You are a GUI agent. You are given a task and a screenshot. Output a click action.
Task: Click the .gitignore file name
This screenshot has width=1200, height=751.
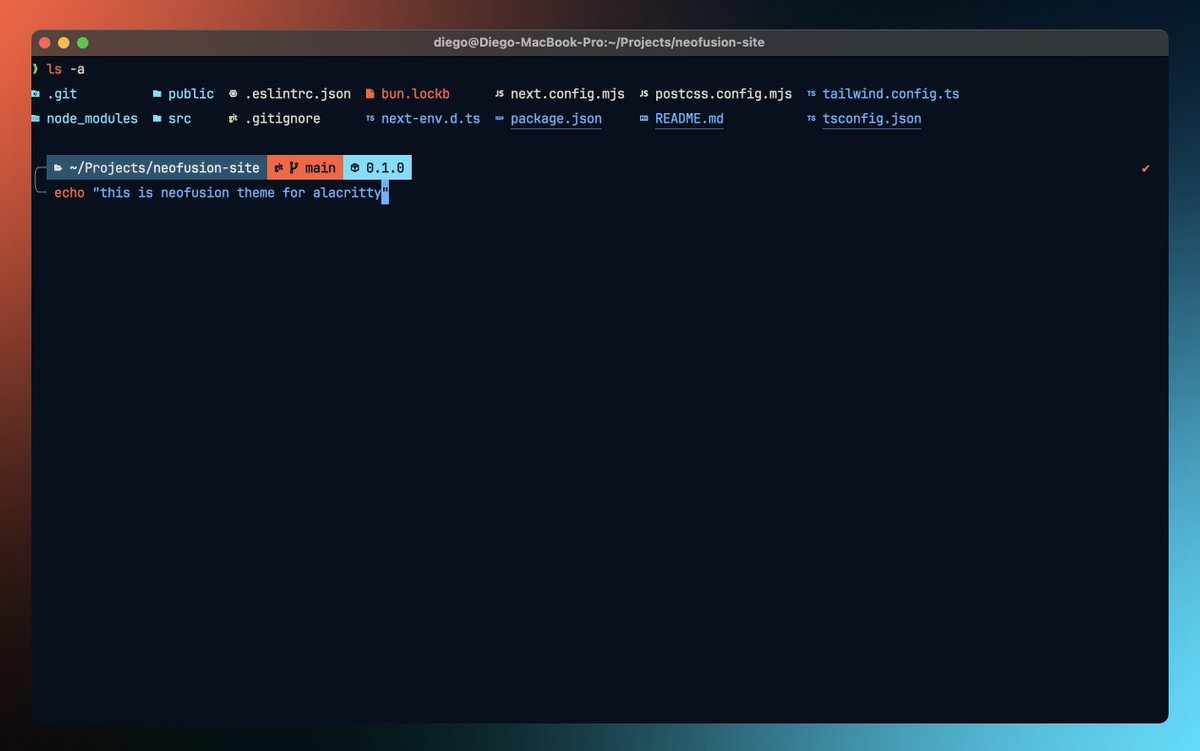[283, 118]
